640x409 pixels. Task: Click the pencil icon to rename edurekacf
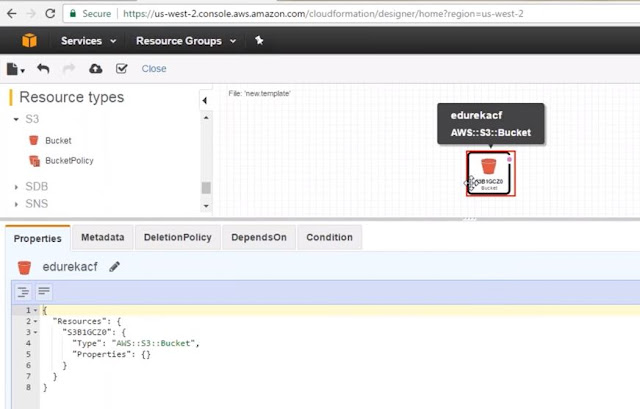coord(114,267)
